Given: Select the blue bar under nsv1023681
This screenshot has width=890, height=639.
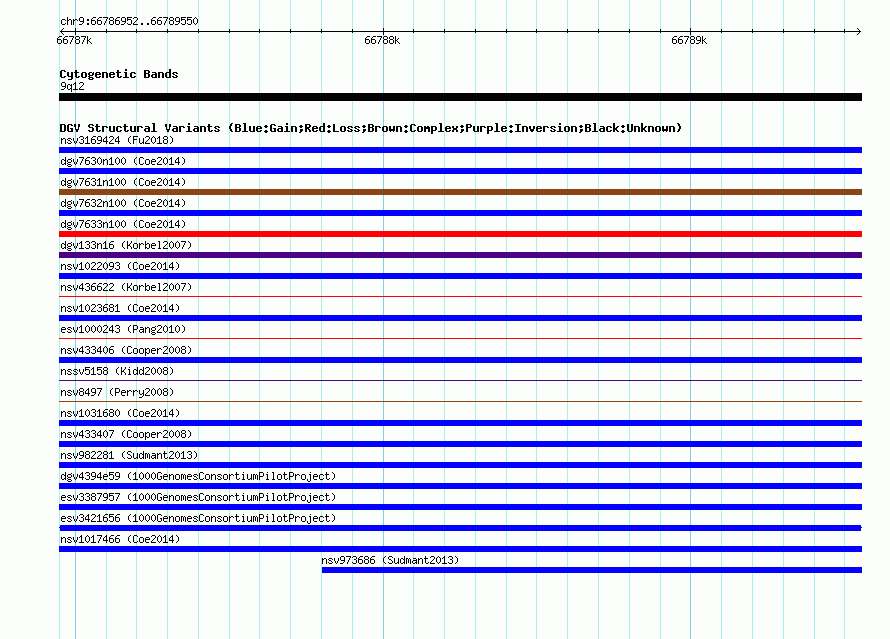Looking at the screenshot, I should pos(460,318).
